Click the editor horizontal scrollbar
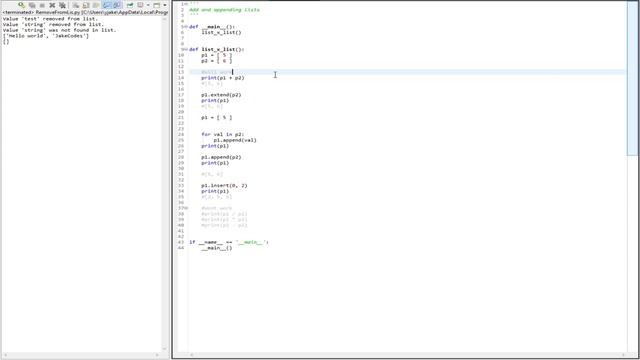This screenshot has width=640, height=360. click(x=407, y=355)
